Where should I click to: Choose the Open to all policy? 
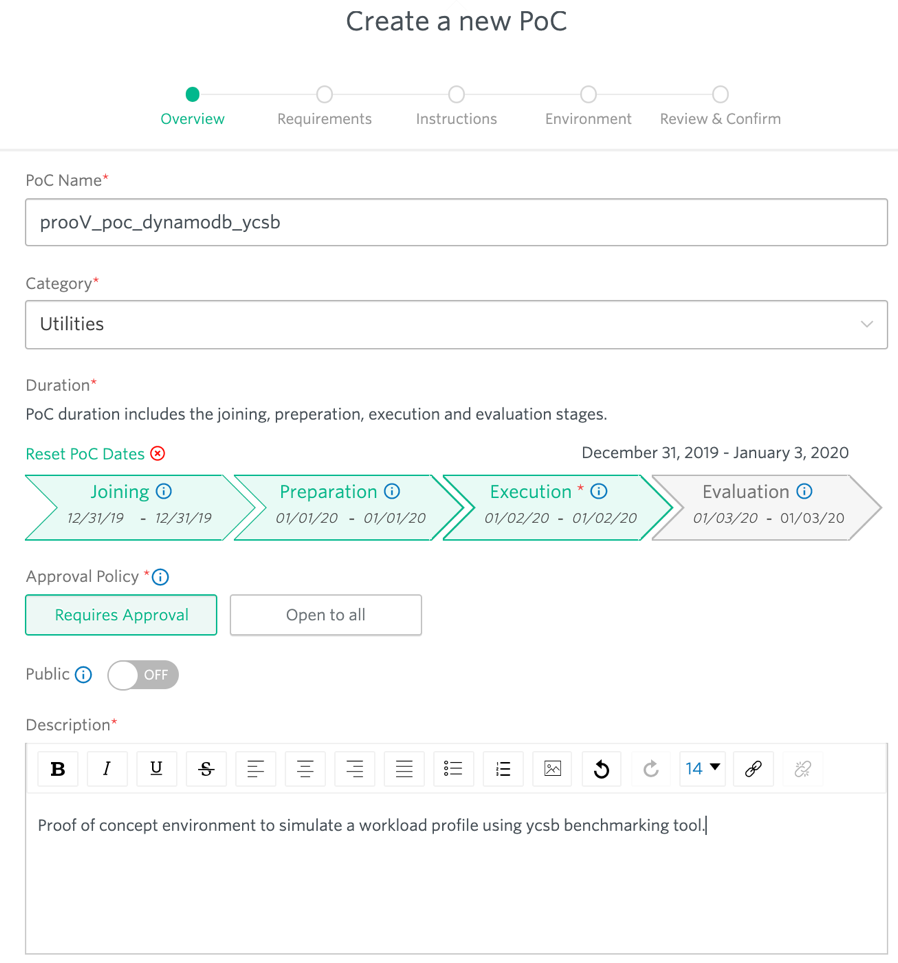[326, 615]
